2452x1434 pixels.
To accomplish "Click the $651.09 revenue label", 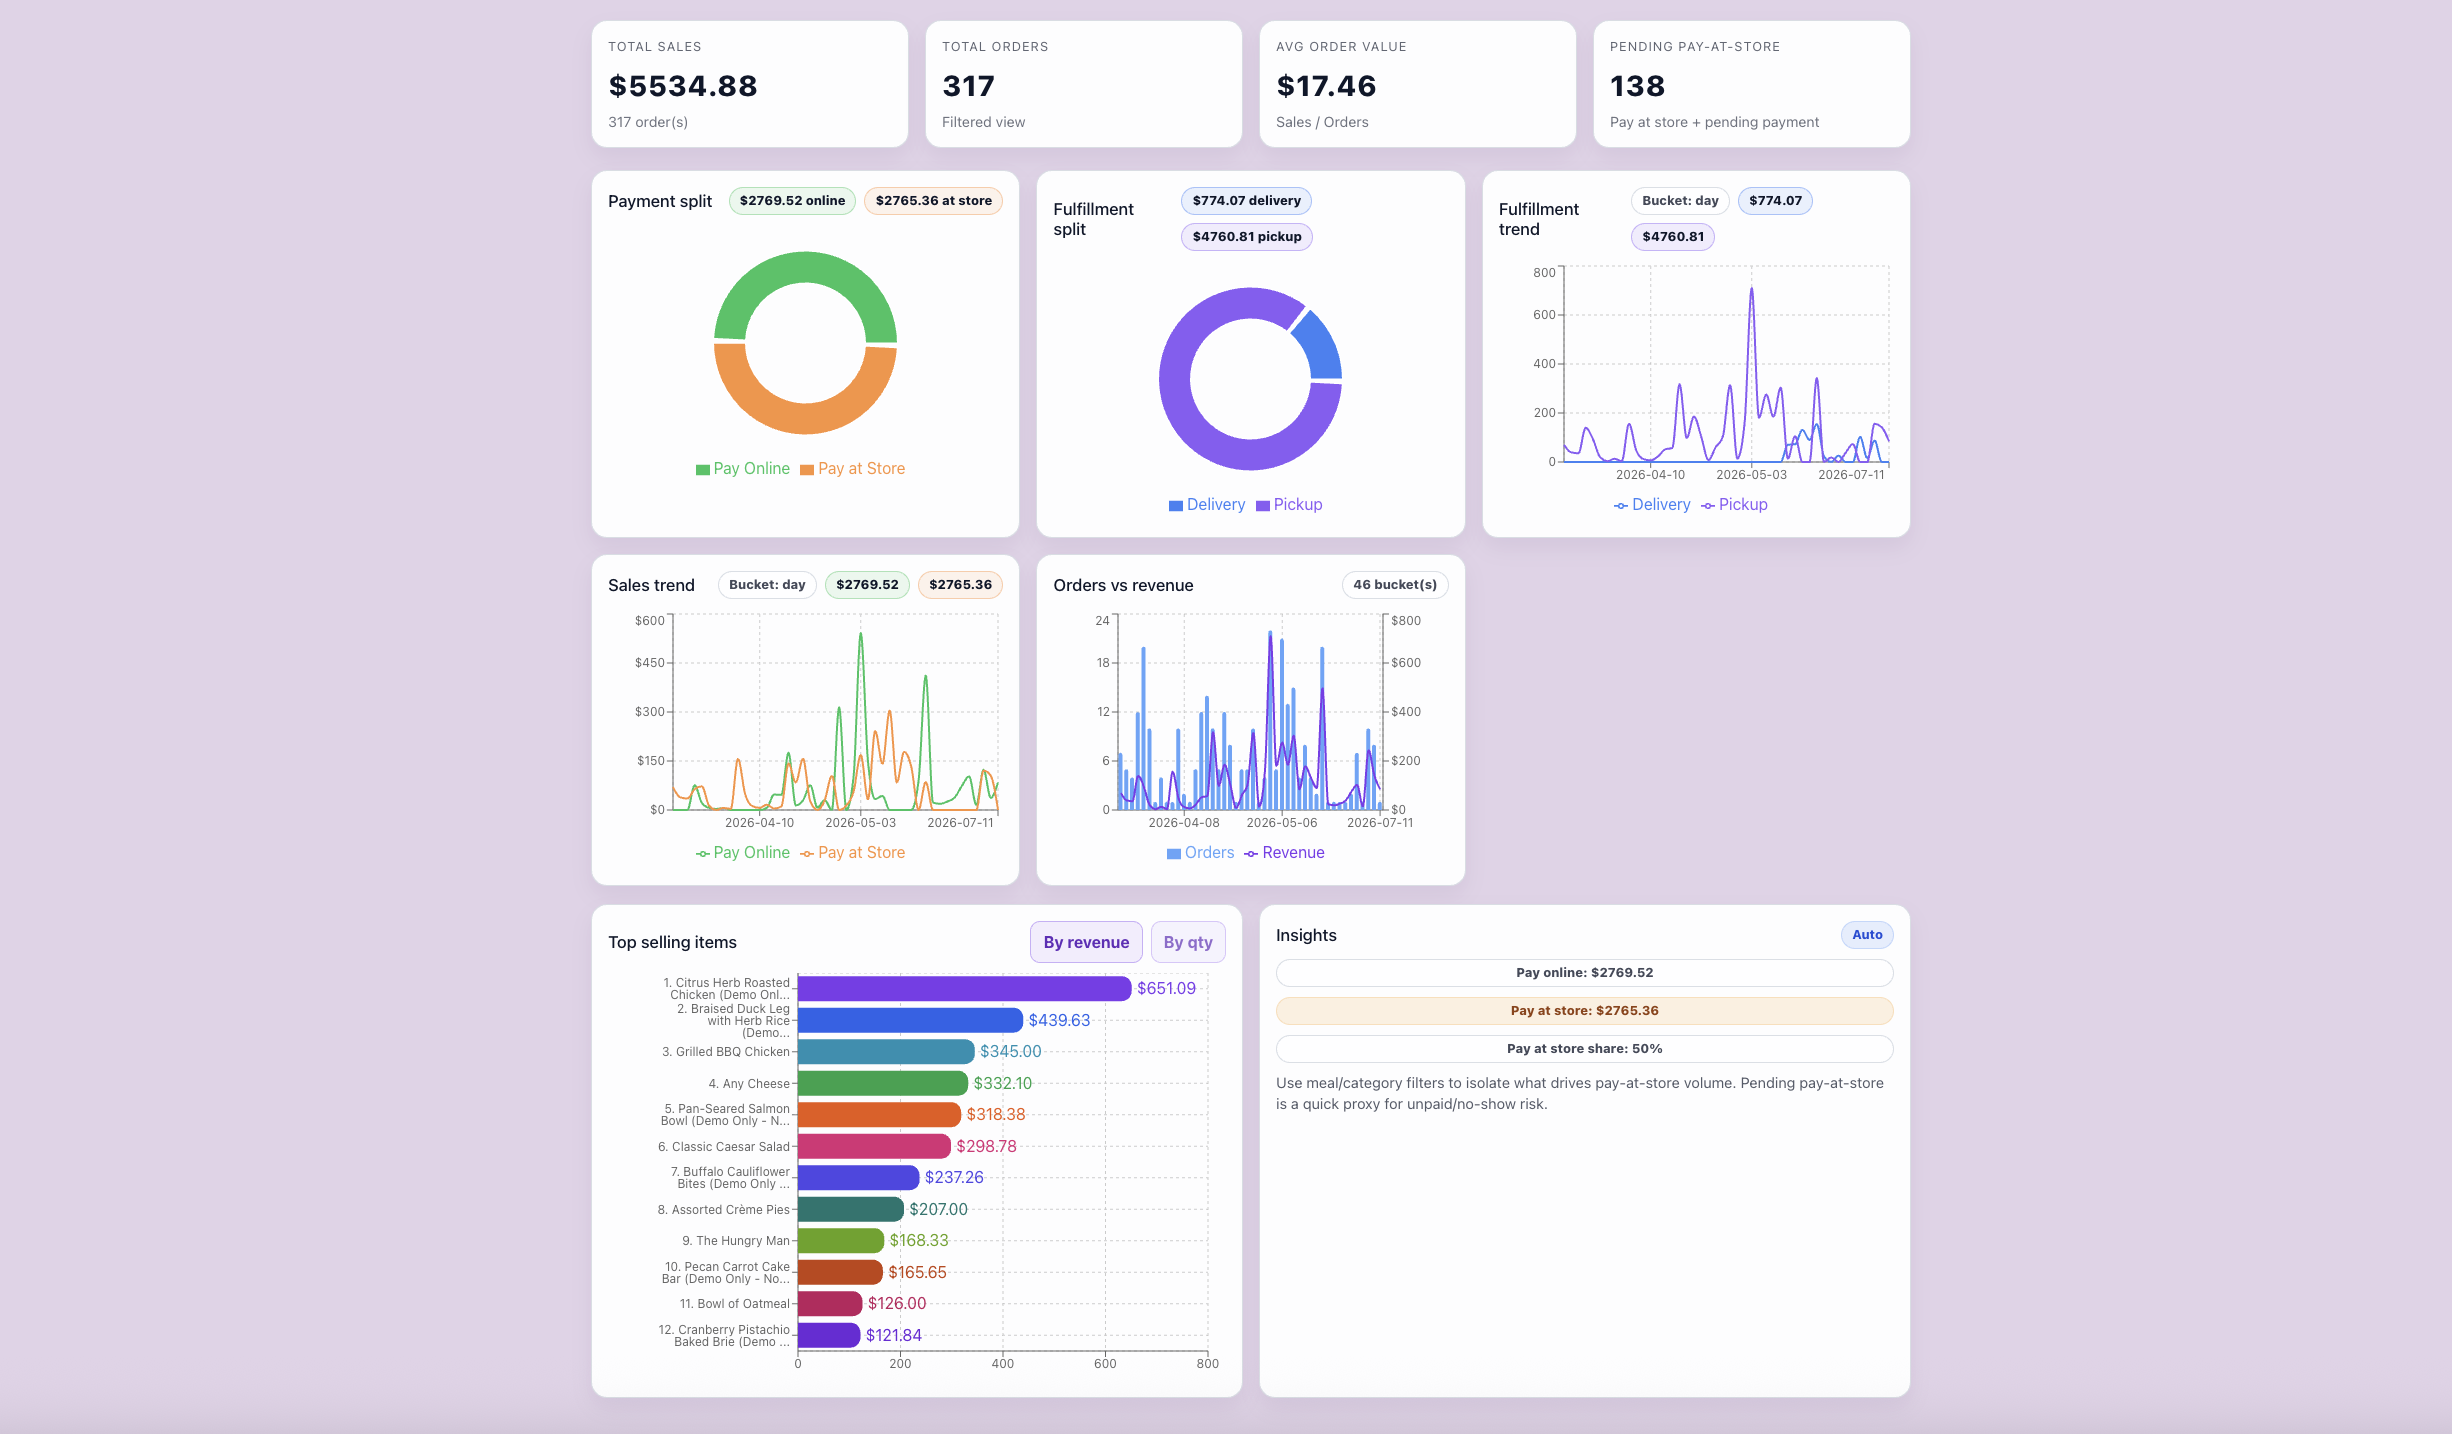I will coord(1166,988).
